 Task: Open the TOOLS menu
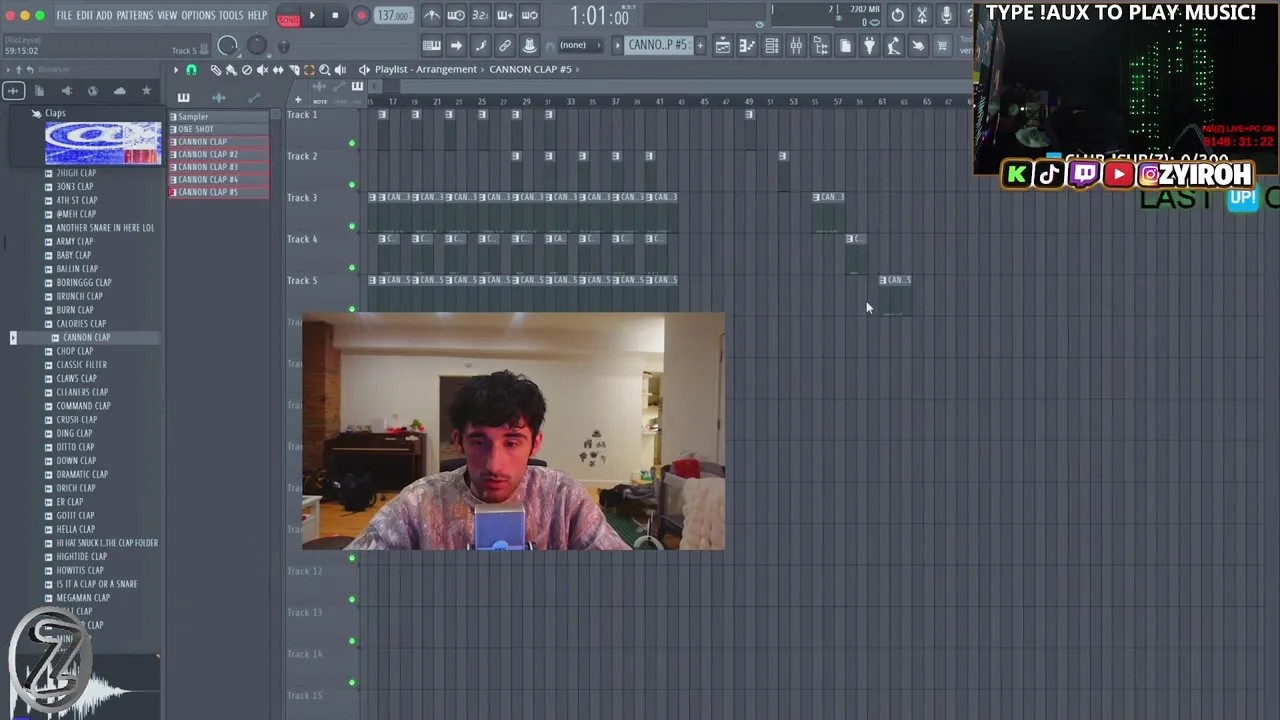pyautogui.click(x=231, y=15)
